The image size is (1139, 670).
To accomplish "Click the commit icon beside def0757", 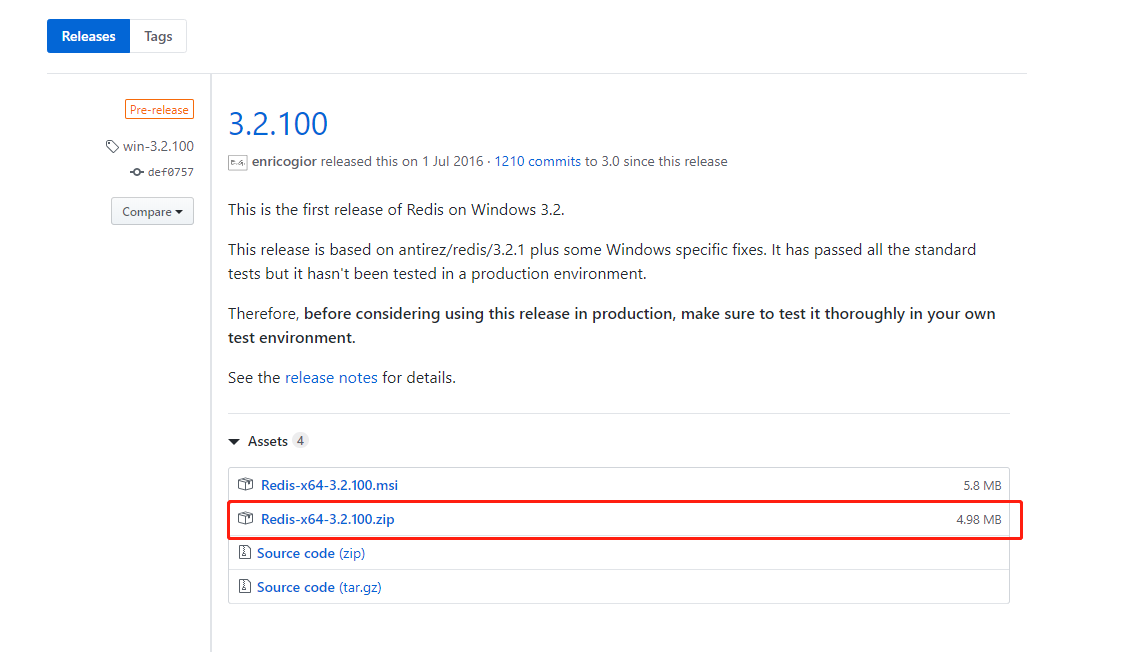I will 137,172.
